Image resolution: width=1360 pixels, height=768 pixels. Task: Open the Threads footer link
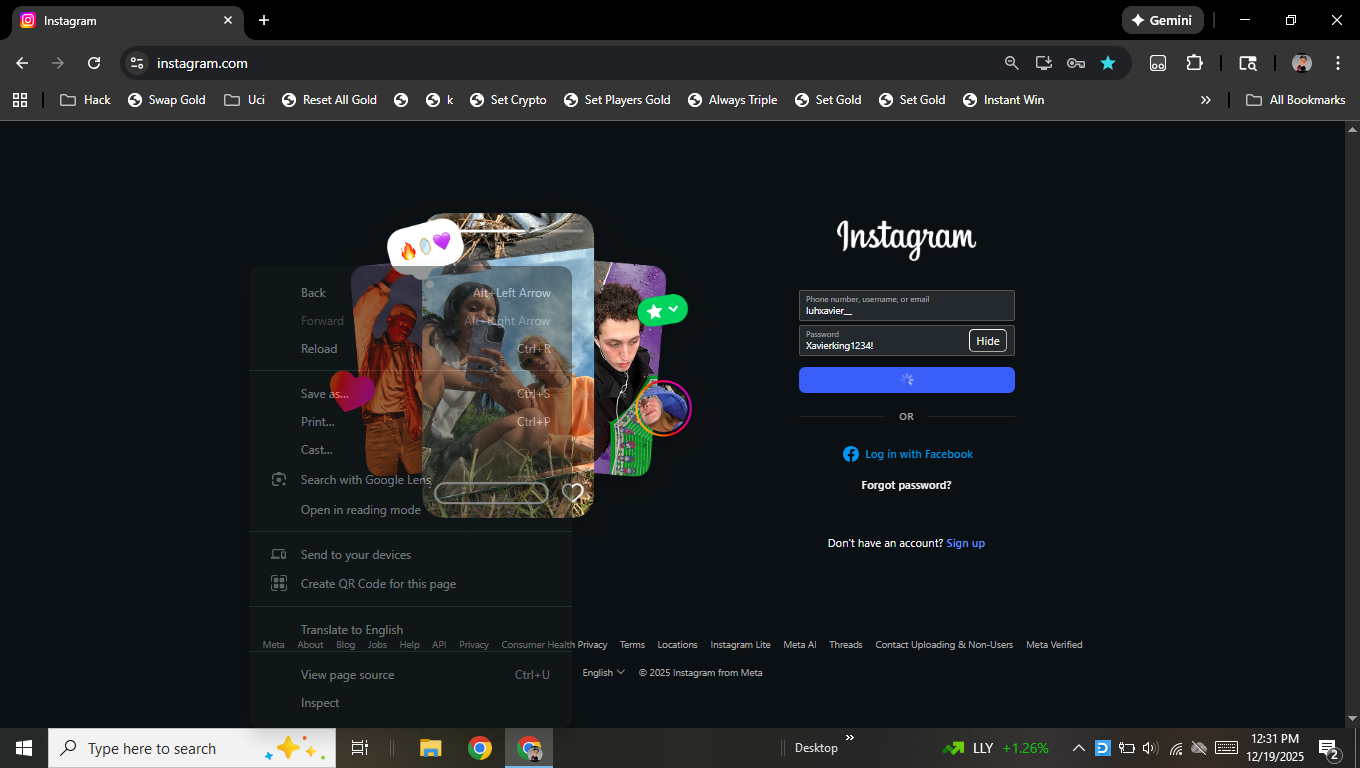pyautogui.click(x=845, y=645)
